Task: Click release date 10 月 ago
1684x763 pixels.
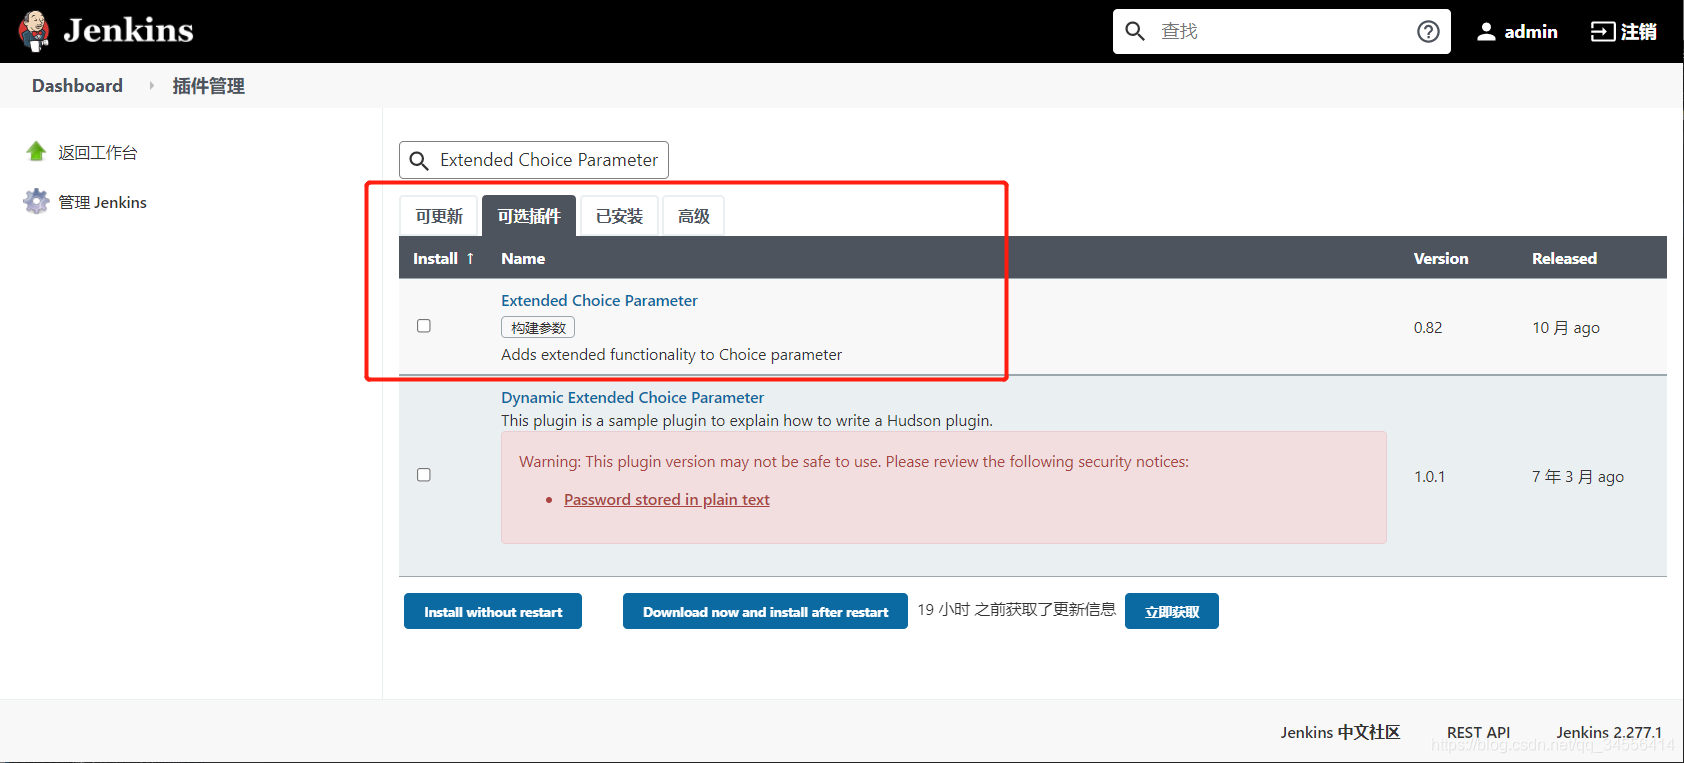Action: (x=1566, y=327)
